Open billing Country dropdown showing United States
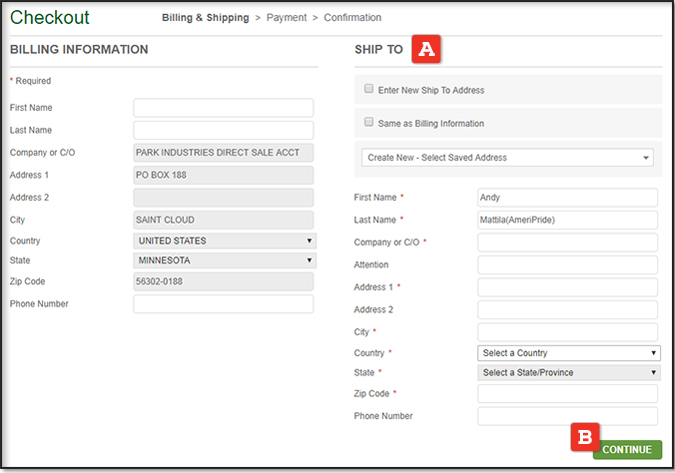This screenshot has width=675, height=473. (x=224, y=241)
